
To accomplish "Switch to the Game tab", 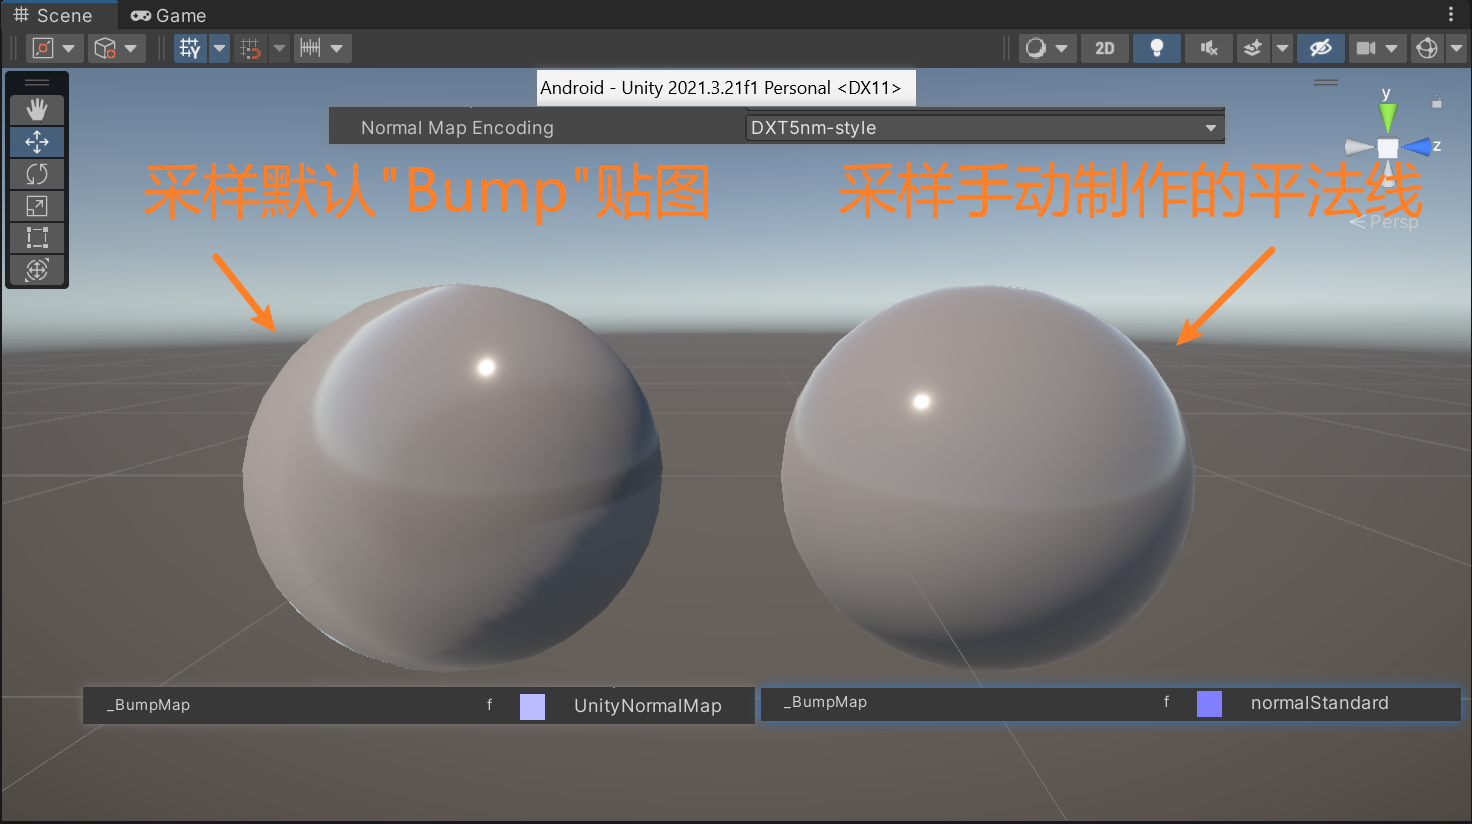I will pyautogui.click(x=168, y=15).
